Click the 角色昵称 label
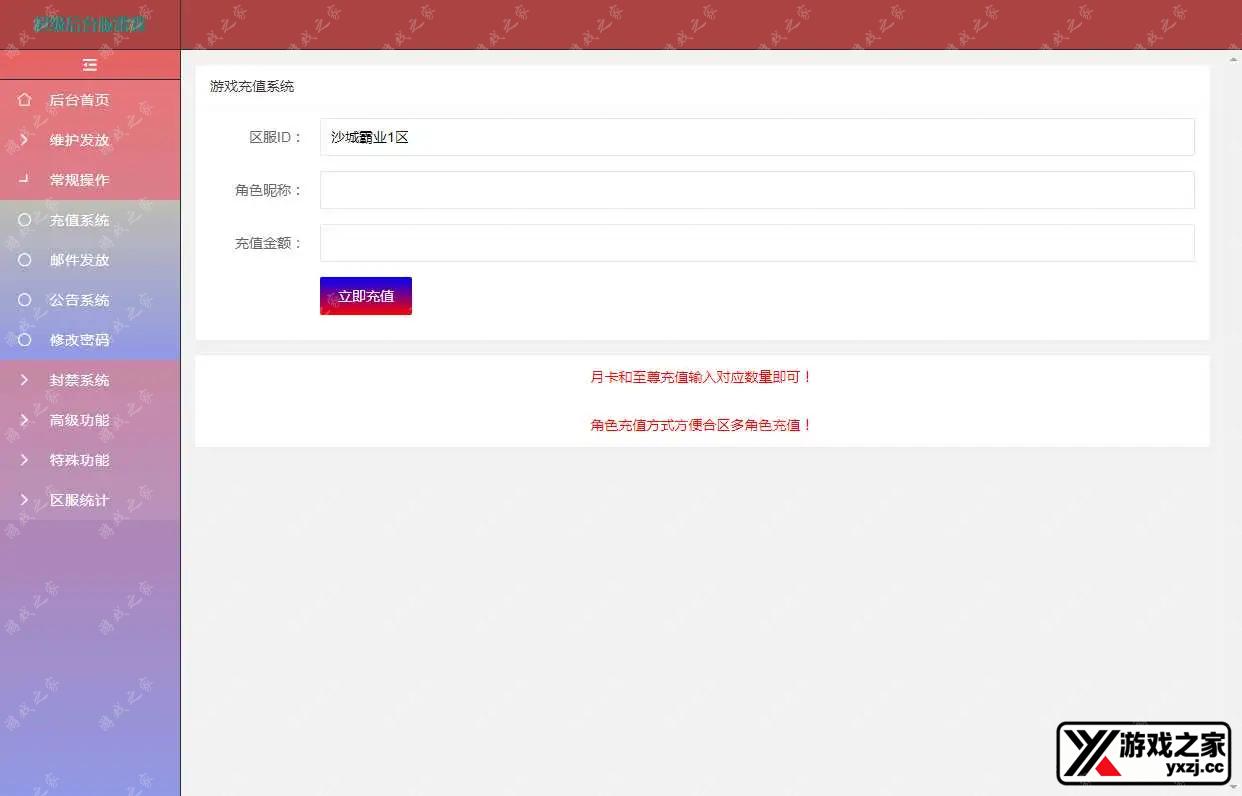 268,190
